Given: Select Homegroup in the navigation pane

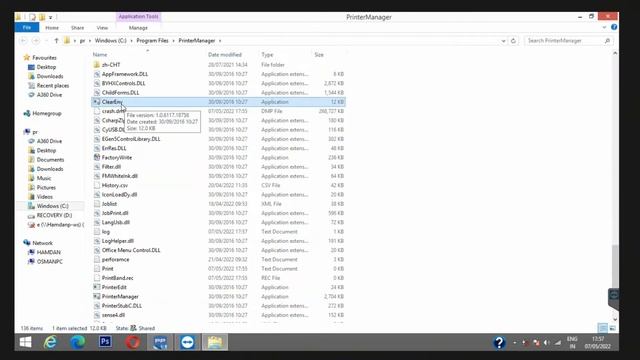Looking at the screenshot, I should (47, 113).
